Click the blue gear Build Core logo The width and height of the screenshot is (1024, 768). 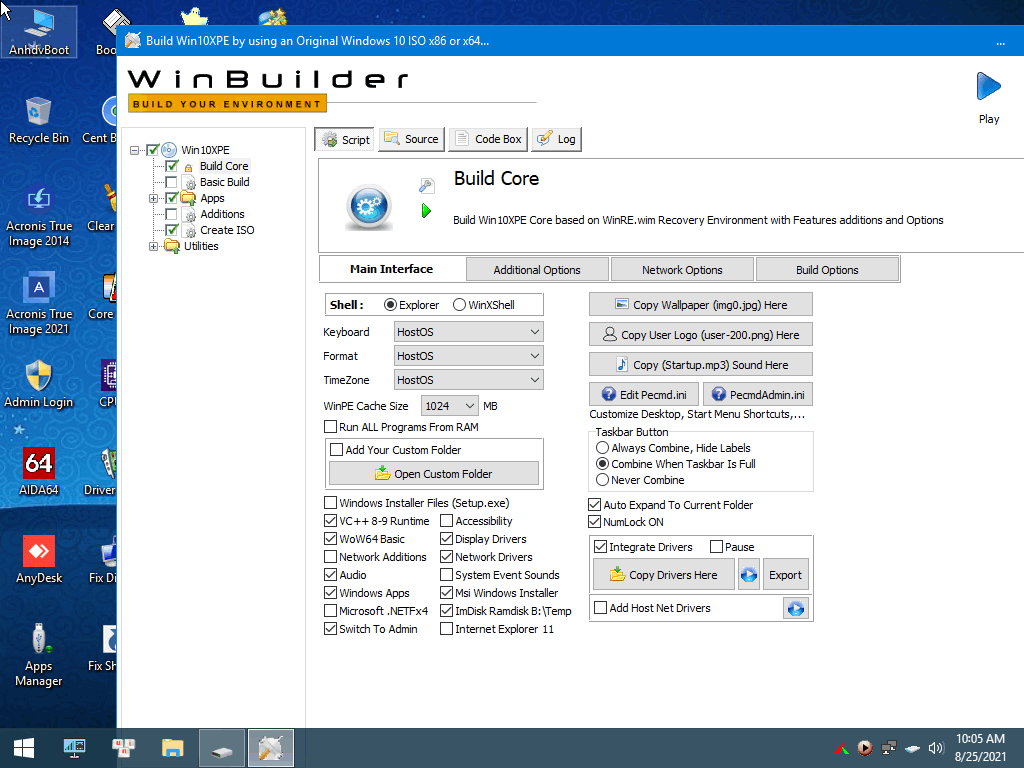point(369,207)
